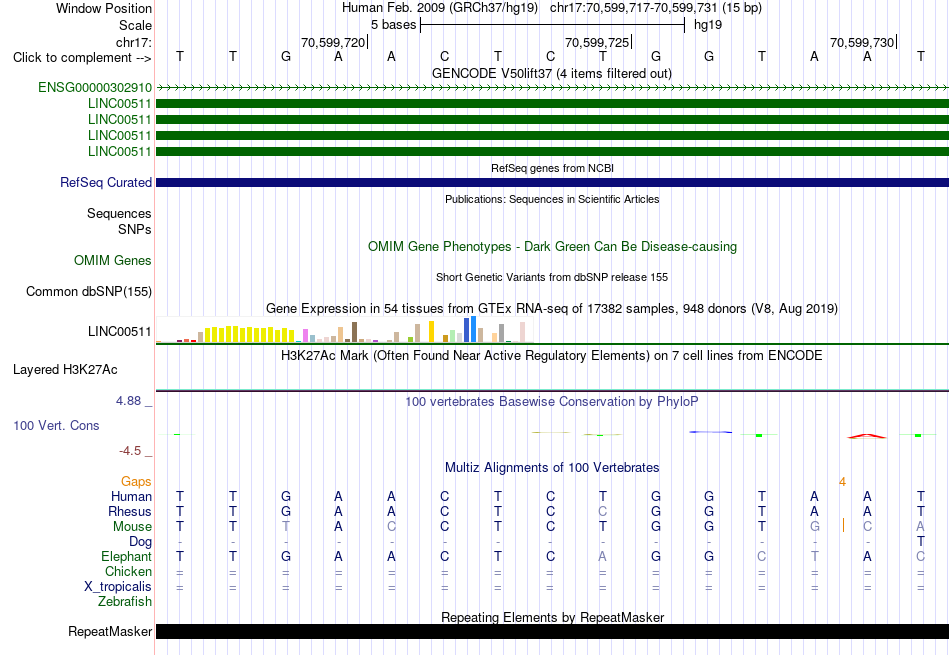Open the 'RefSeq Curated' track label
This screenshot has width=950, height=655.
(106, 182)
